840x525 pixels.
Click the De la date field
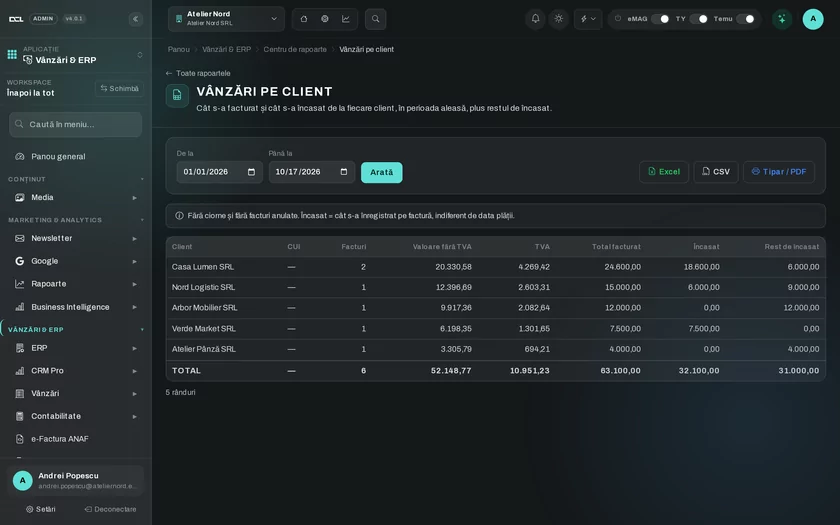tap(220, 172)
